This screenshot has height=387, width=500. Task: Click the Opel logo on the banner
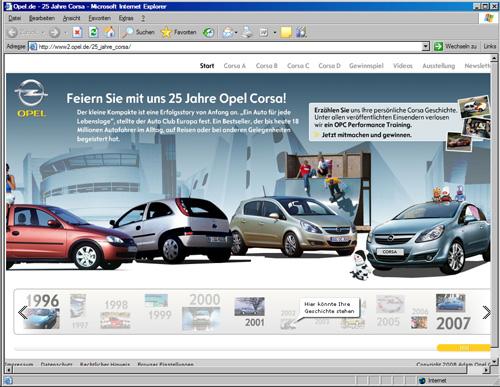(31, 98)
